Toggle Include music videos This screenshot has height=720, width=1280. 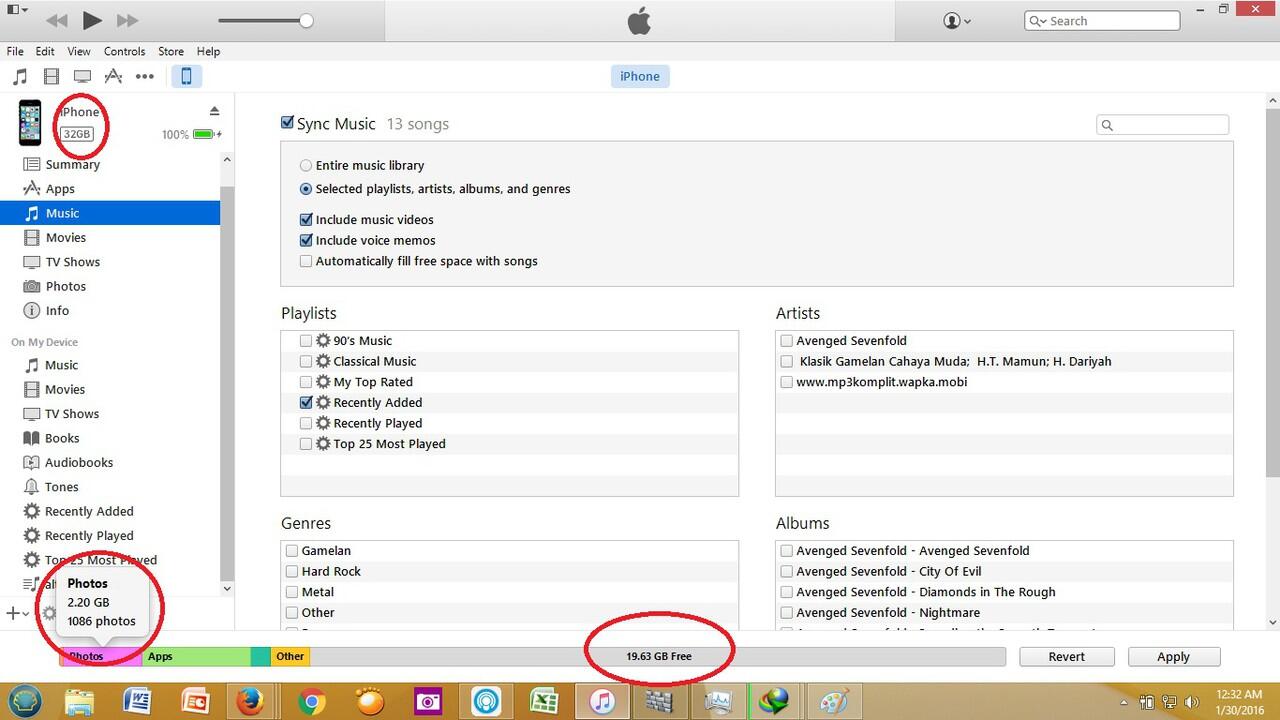tap(306, 219)
